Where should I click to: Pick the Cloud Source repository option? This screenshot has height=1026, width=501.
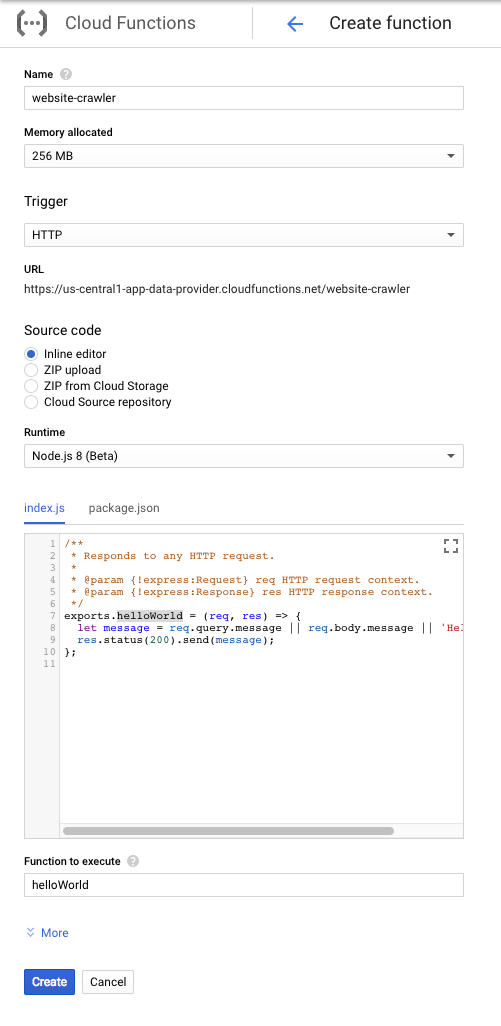(x=31, y=402)
